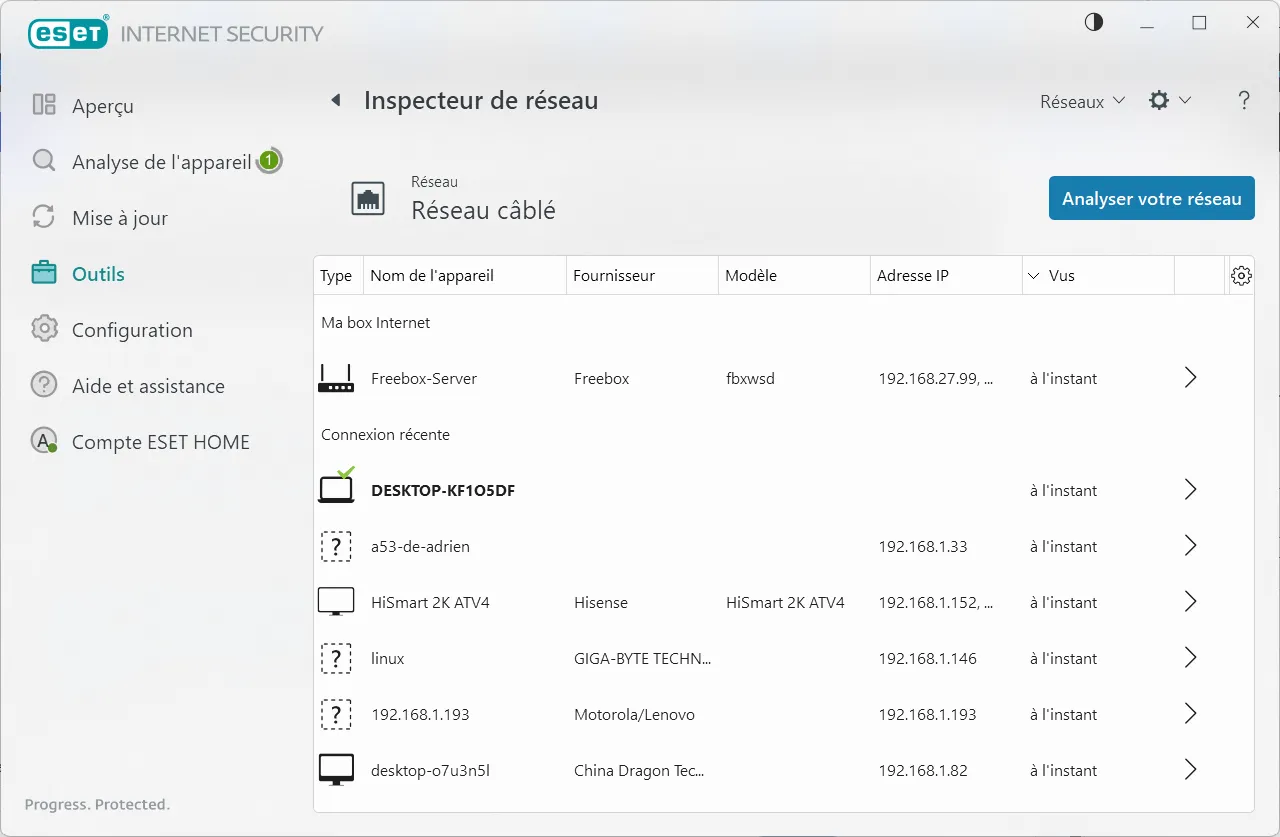This screenshot has width=1280, height=837.
Task: Select the China Dragon Tec... vendor cell
Action: click(x=639, y=770)
